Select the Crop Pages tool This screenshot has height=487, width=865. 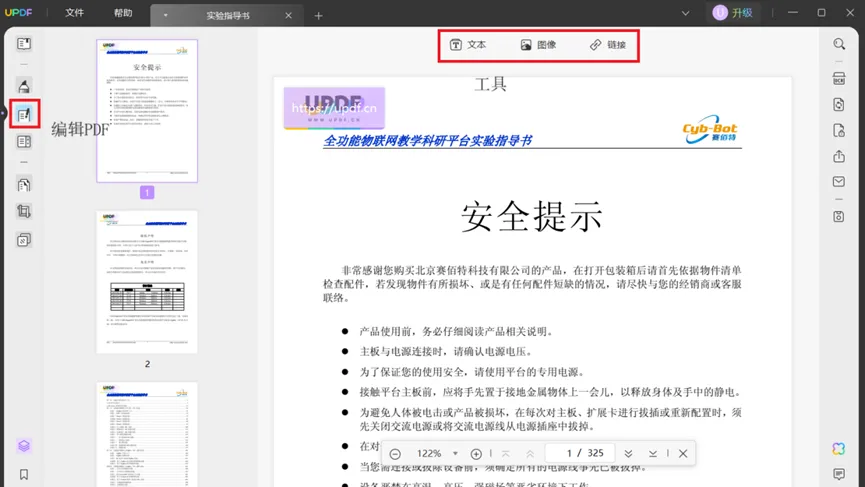pyautogui.click(x=24, y=212)
